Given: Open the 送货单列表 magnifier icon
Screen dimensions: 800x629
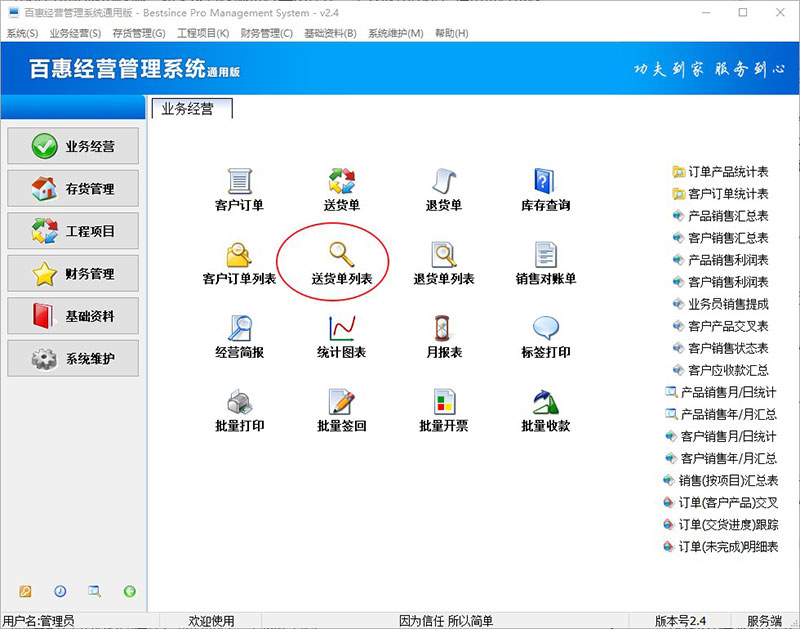Looking at the screenshot, I should point(341,255).
